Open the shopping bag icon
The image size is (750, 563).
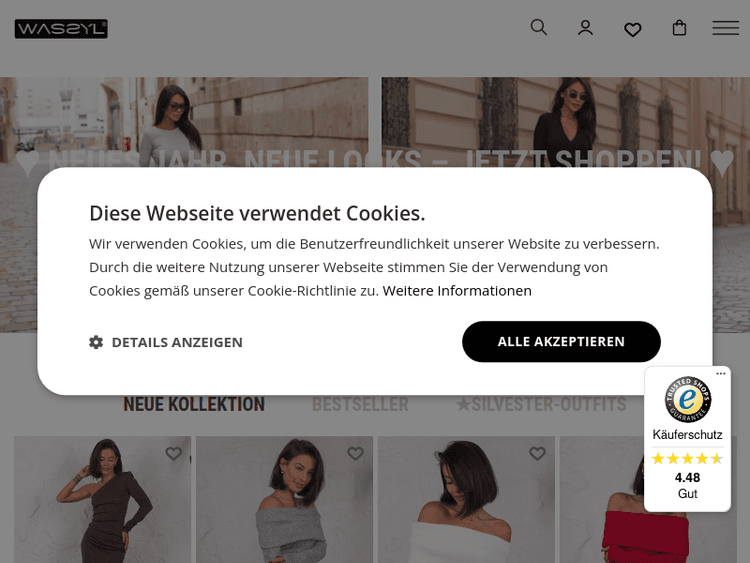(x=679, y=28)
